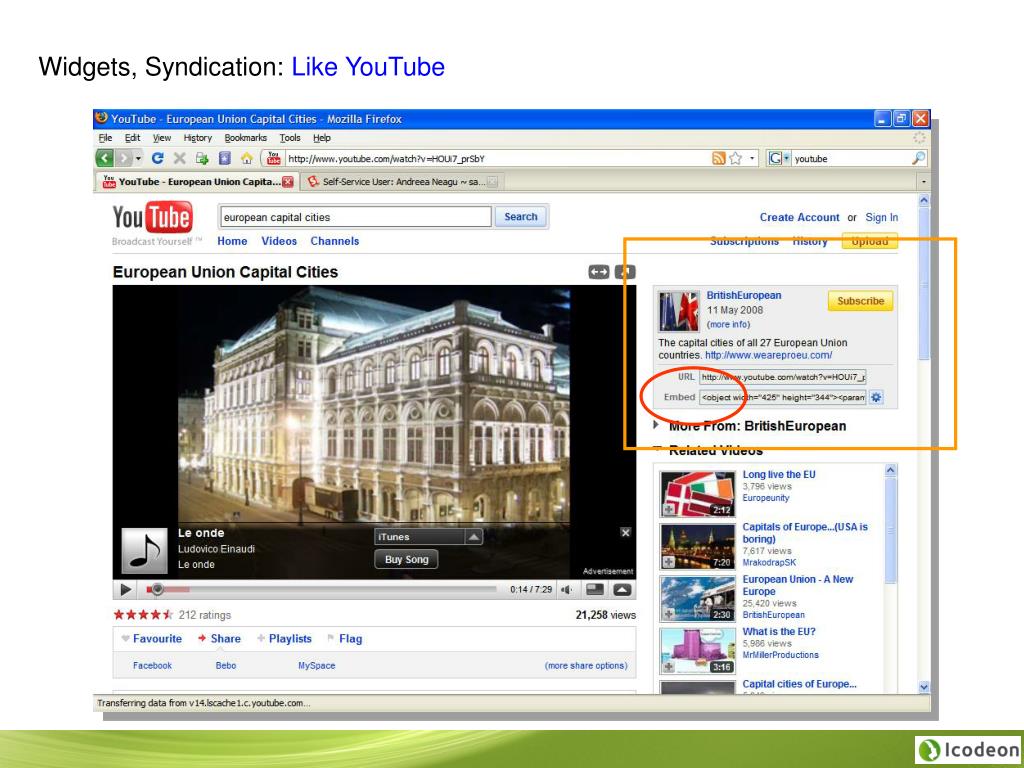Switch player size with the small-screen icon
This screenshot has width=1024, height=768.
pos(595,590)
